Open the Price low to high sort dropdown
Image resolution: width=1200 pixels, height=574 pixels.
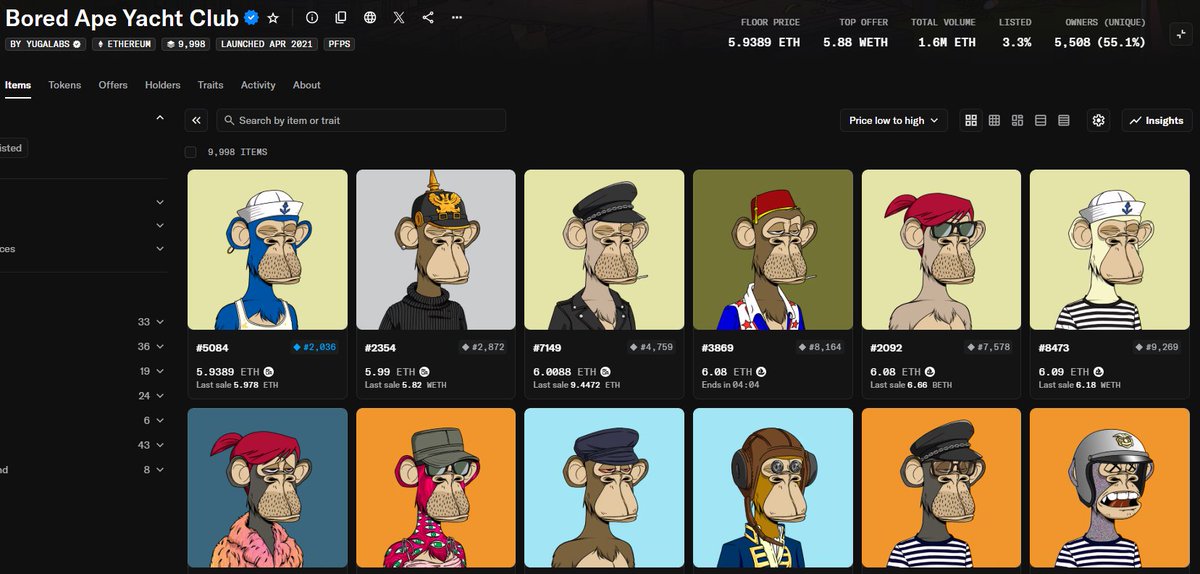point(894,120)
